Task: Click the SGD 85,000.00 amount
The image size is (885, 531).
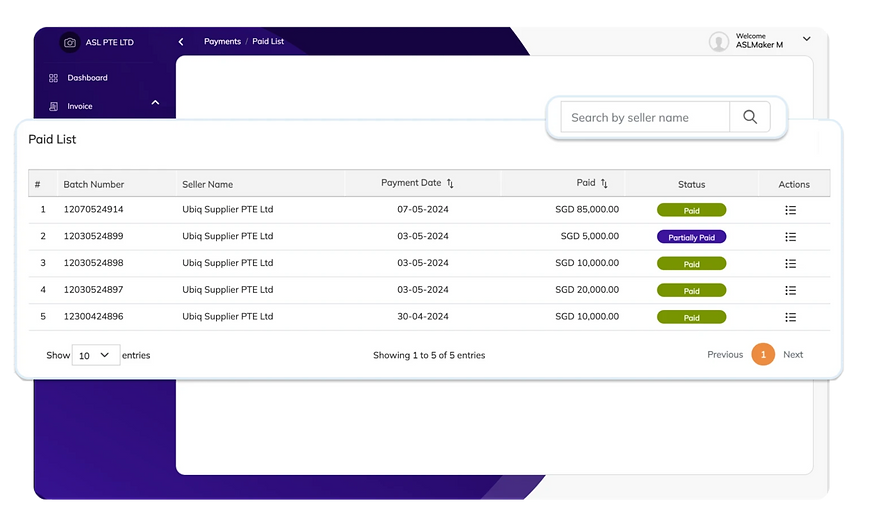Action: pyautogui.click(x=587, y=209)
